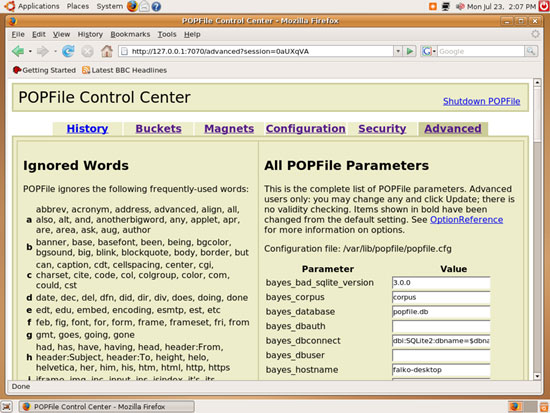Image resolution: width=550 pixels, height=413 pixels.
Task: Click the search magnifier button
Action: (531, 51)
